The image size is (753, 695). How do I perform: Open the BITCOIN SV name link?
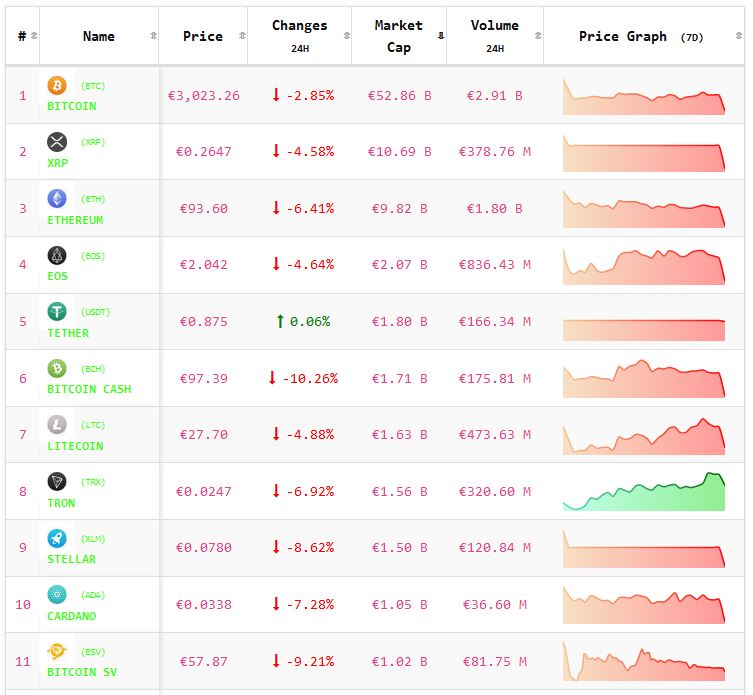coord(82,672)
